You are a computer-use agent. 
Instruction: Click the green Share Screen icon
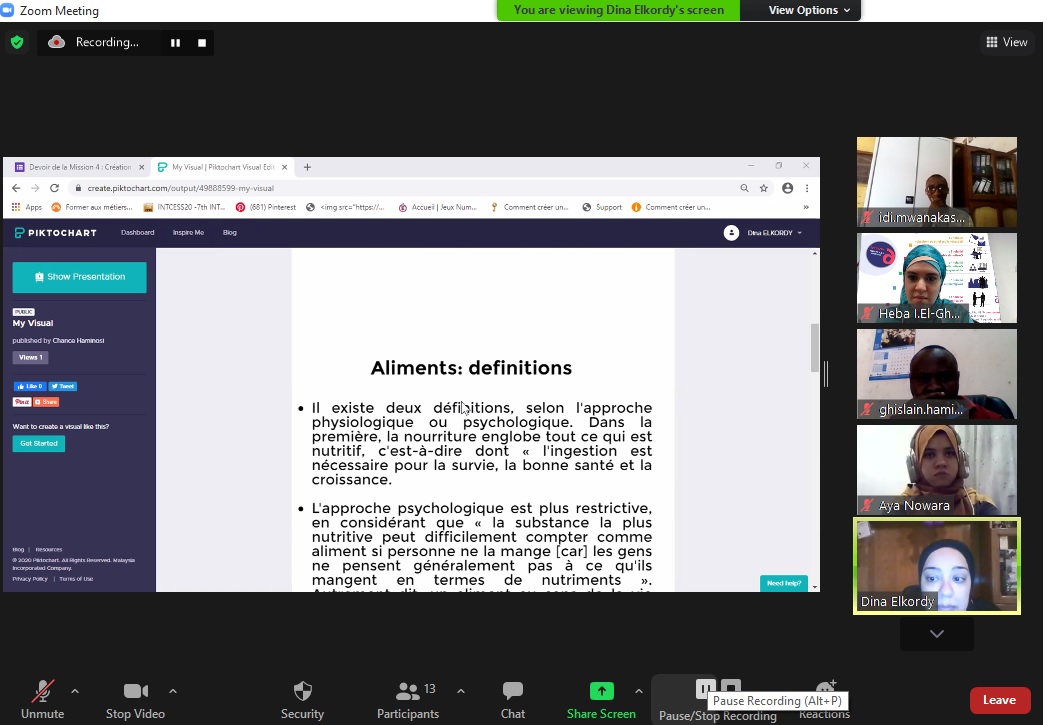pyautogui.click(x=601, y=691)
